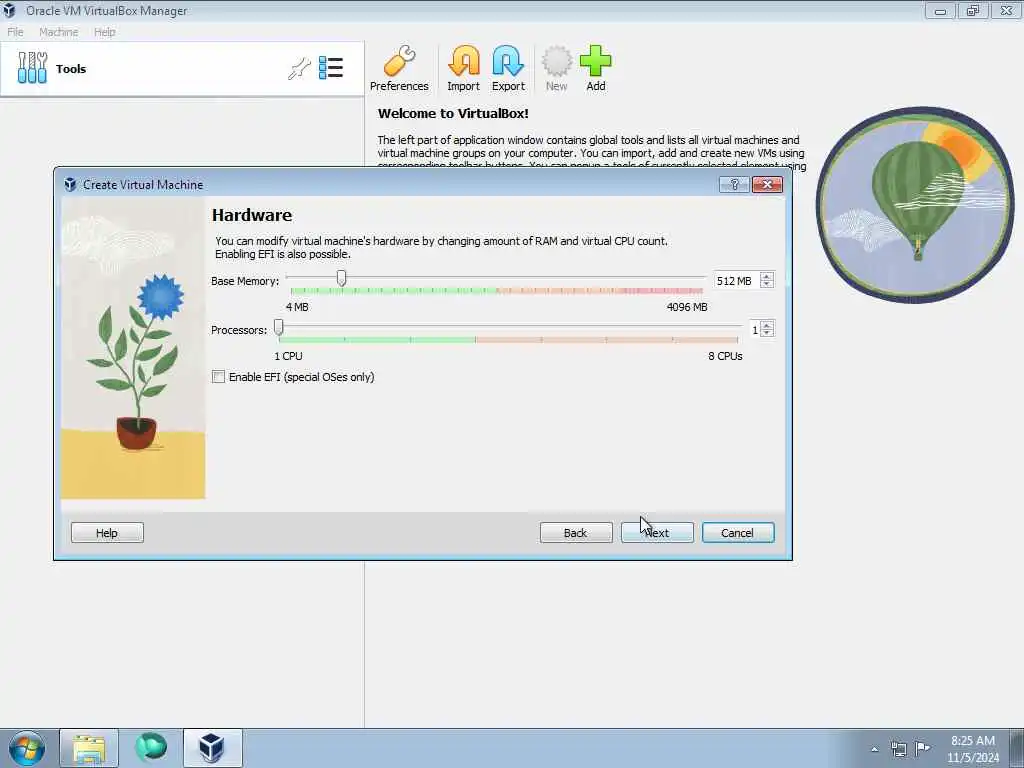Click the pin icon next to Tools
Image resolution: width=1024 pixels, height=768 pixels.
pos(299,68)
